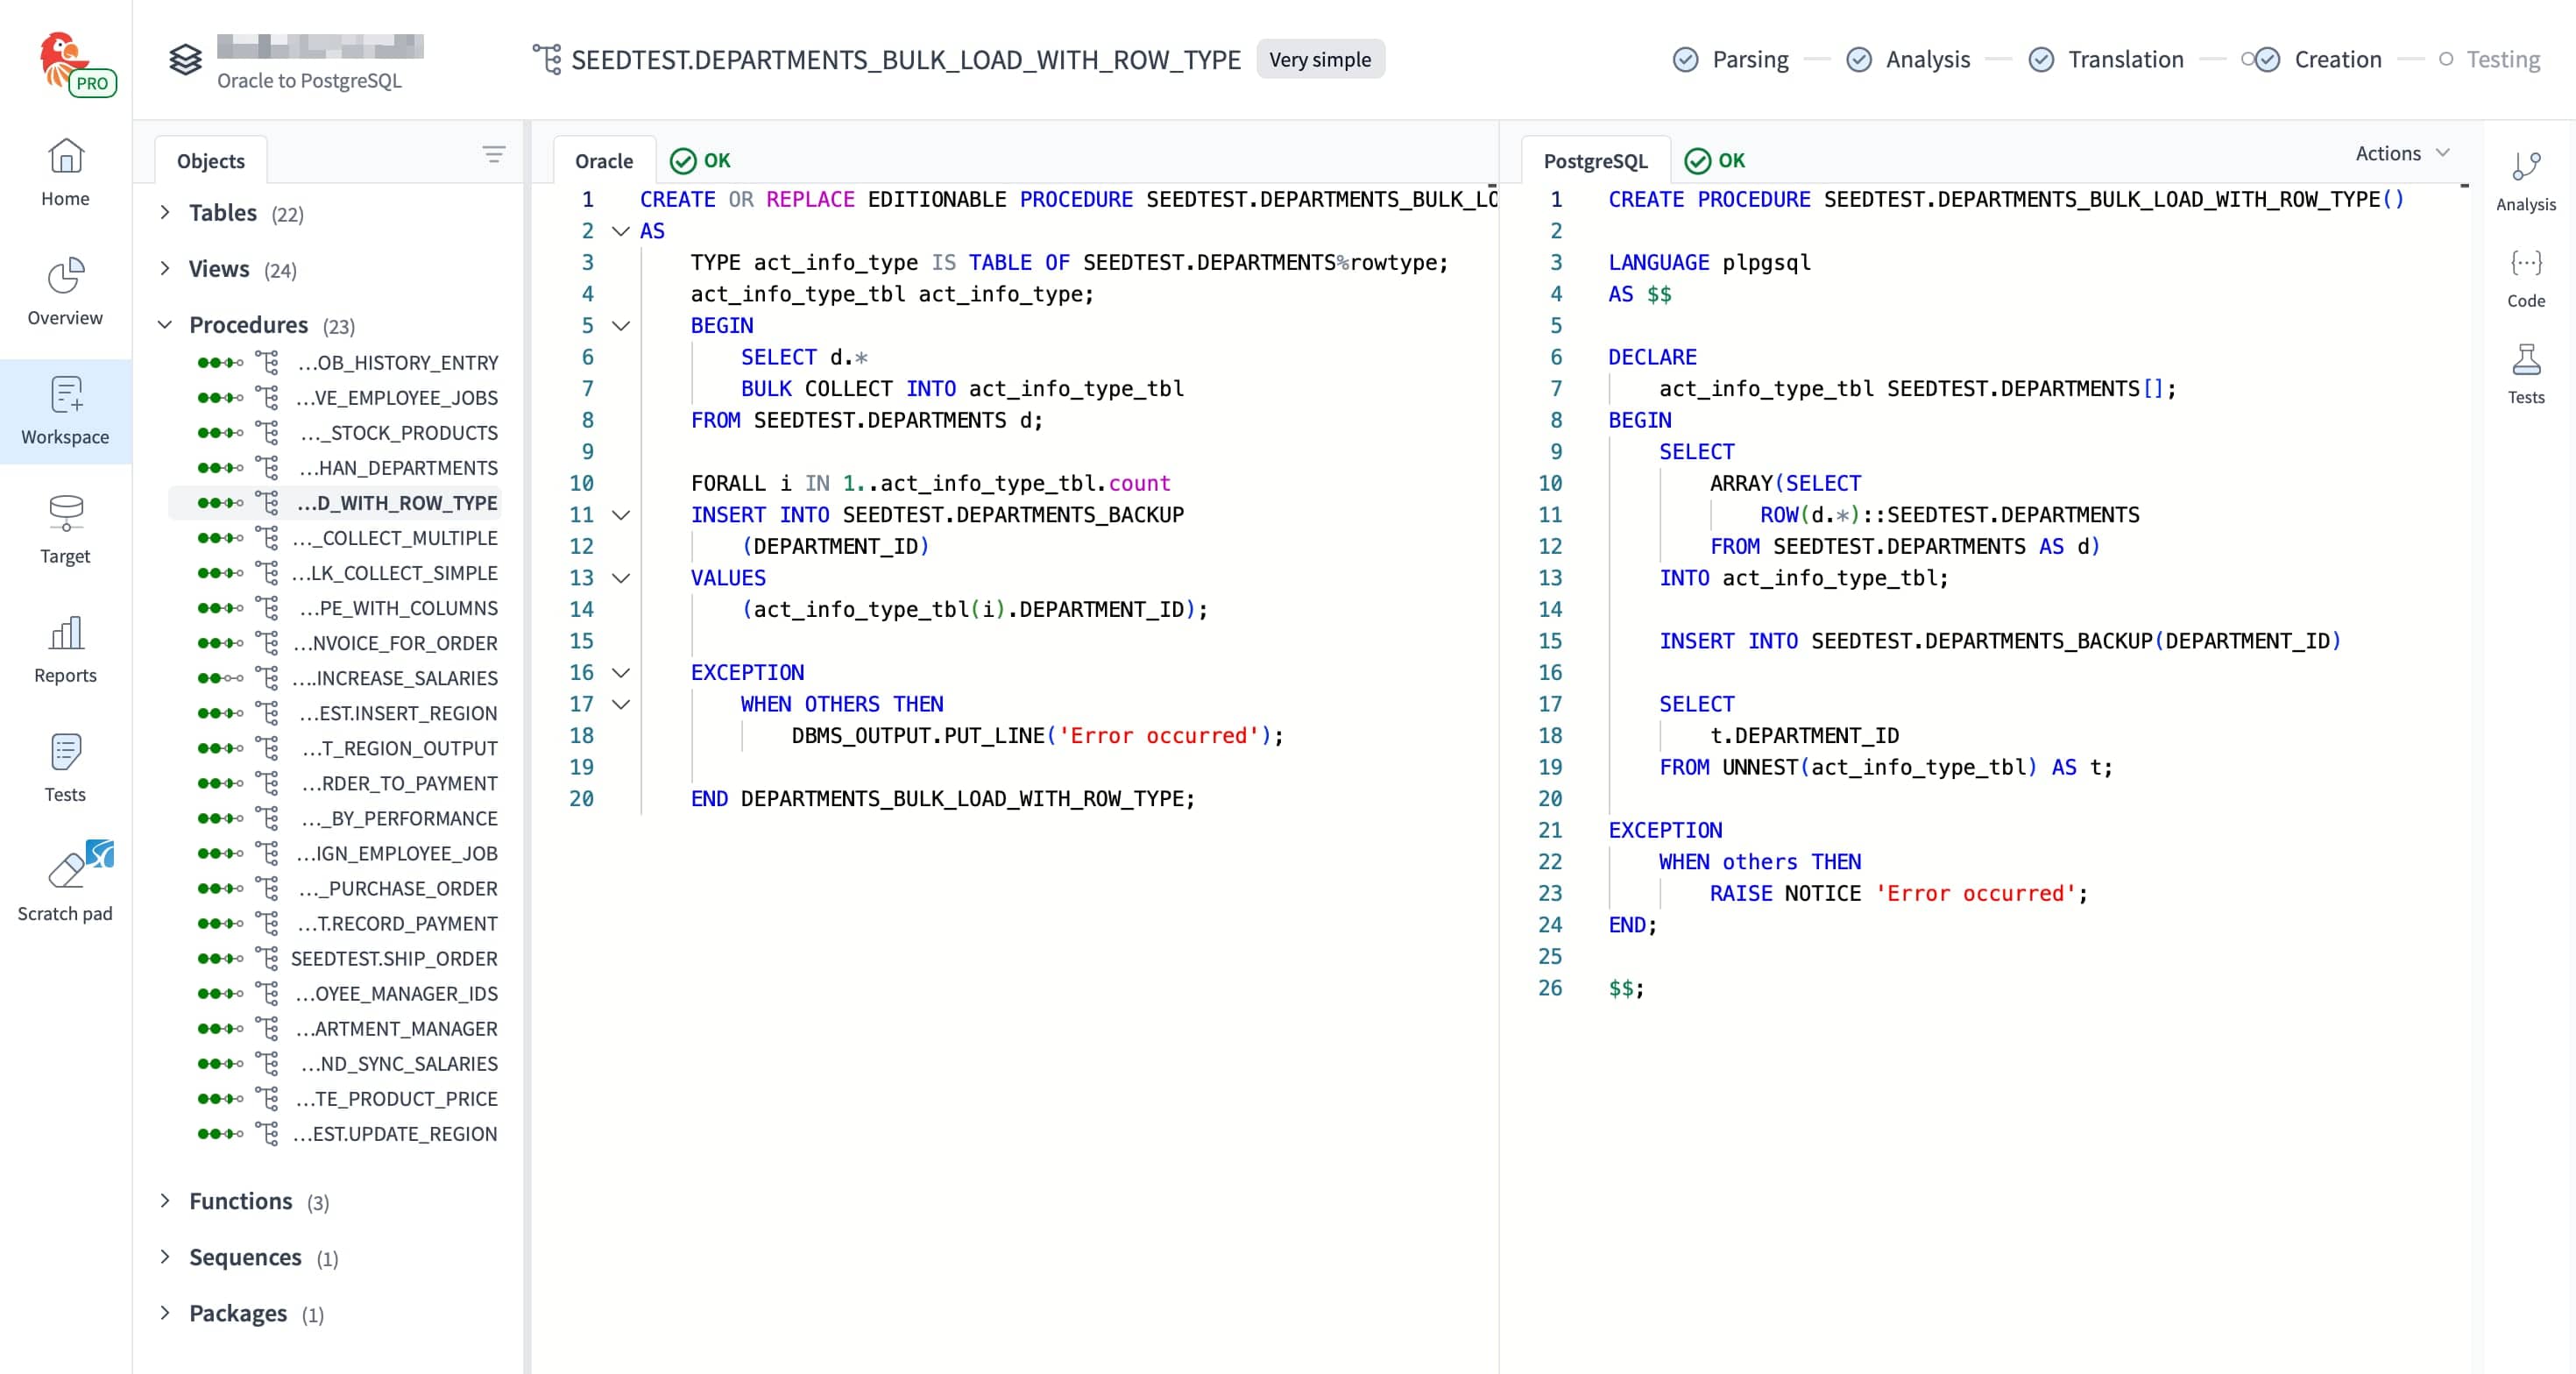Select the SEEDTEST.SHIP_ORDER procedure
This screenshot has height=1374, width=2576.
click(395, 958)
